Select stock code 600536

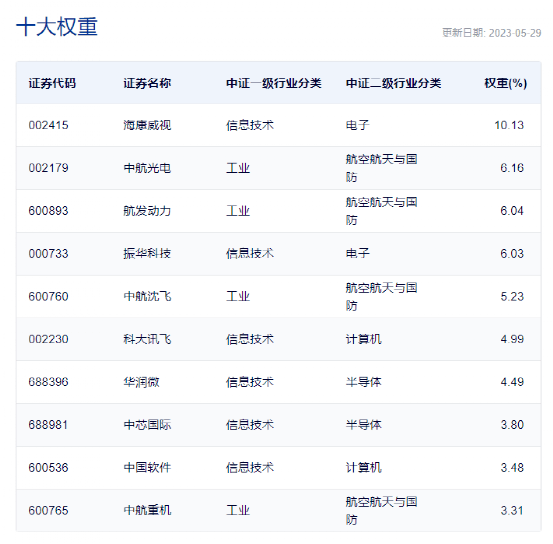coord(48,468)
